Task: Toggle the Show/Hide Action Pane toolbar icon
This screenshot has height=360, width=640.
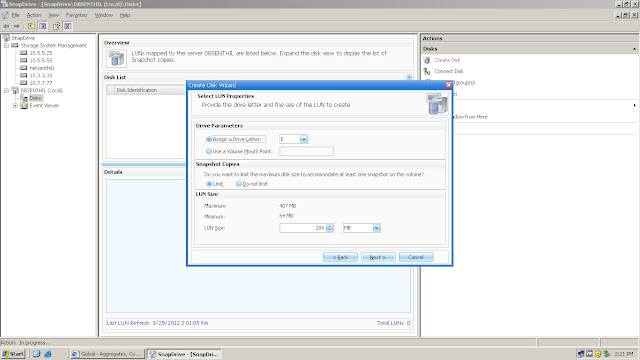Action: coord(68,26)
